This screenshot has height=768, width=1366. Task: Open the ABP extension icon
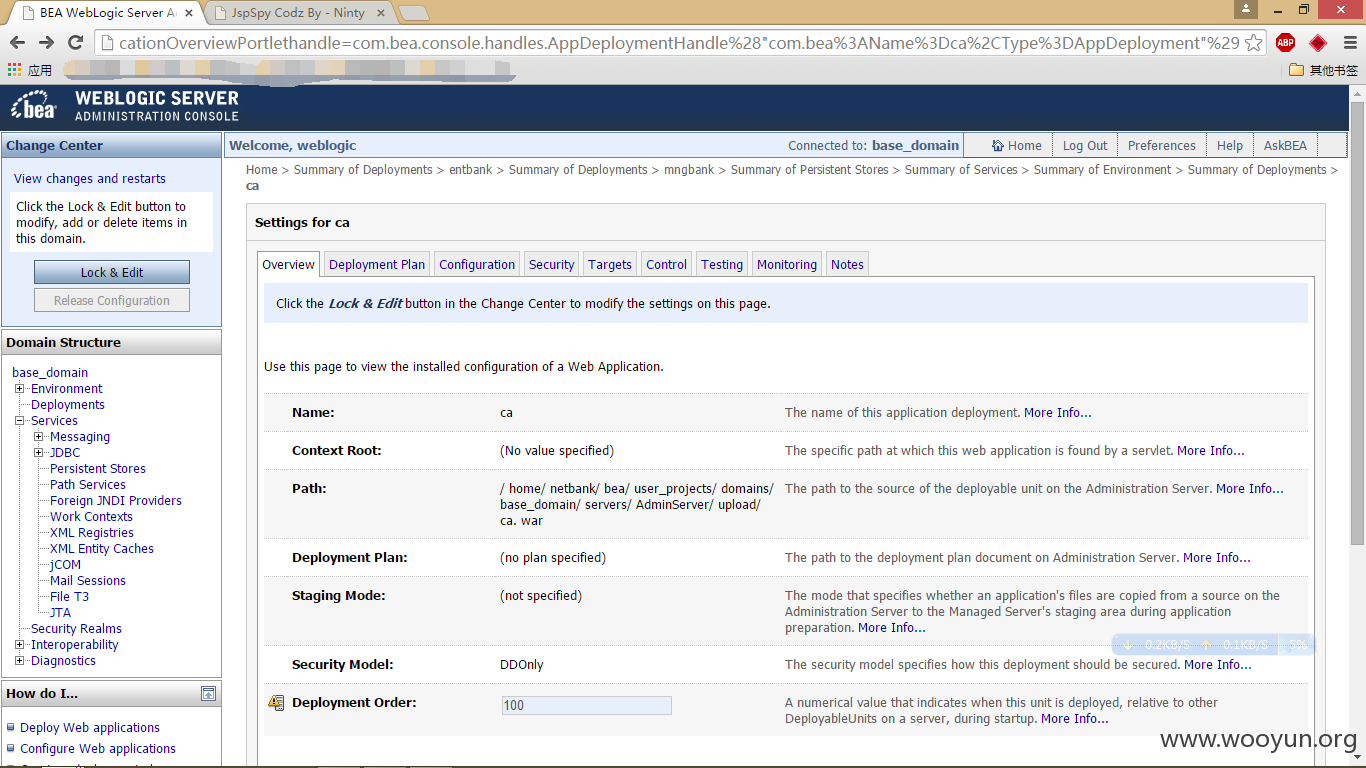1285,43
